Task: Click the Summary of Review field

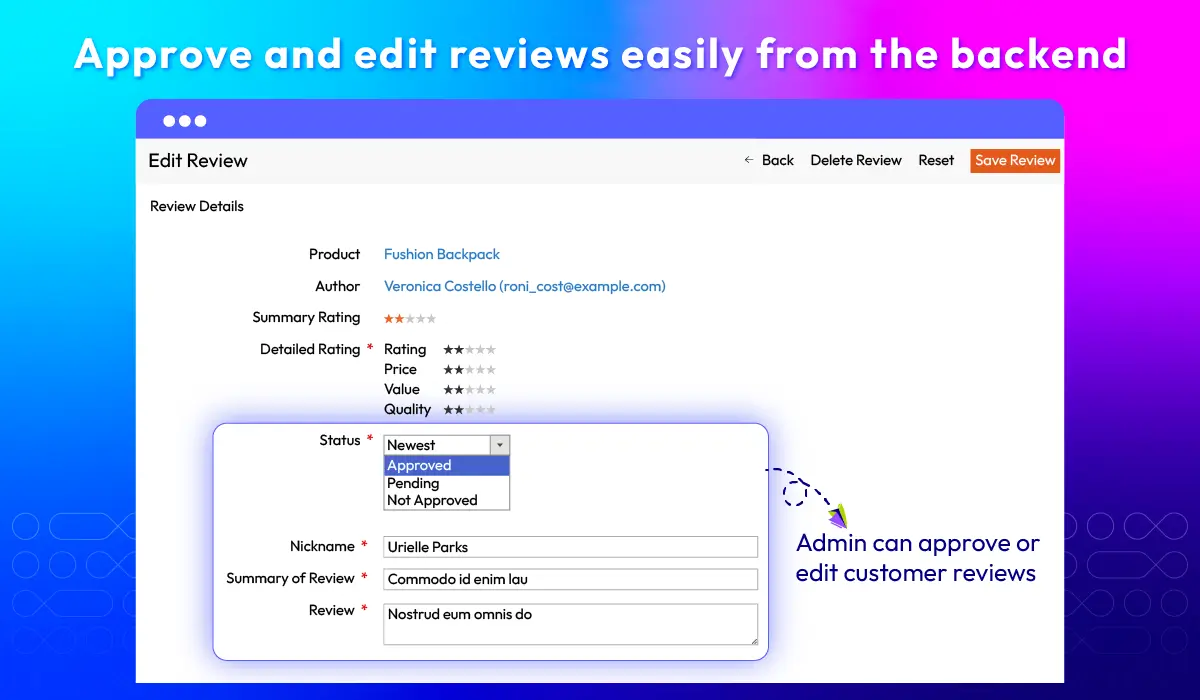Action: pyautogui.click(x=570, y=579)
